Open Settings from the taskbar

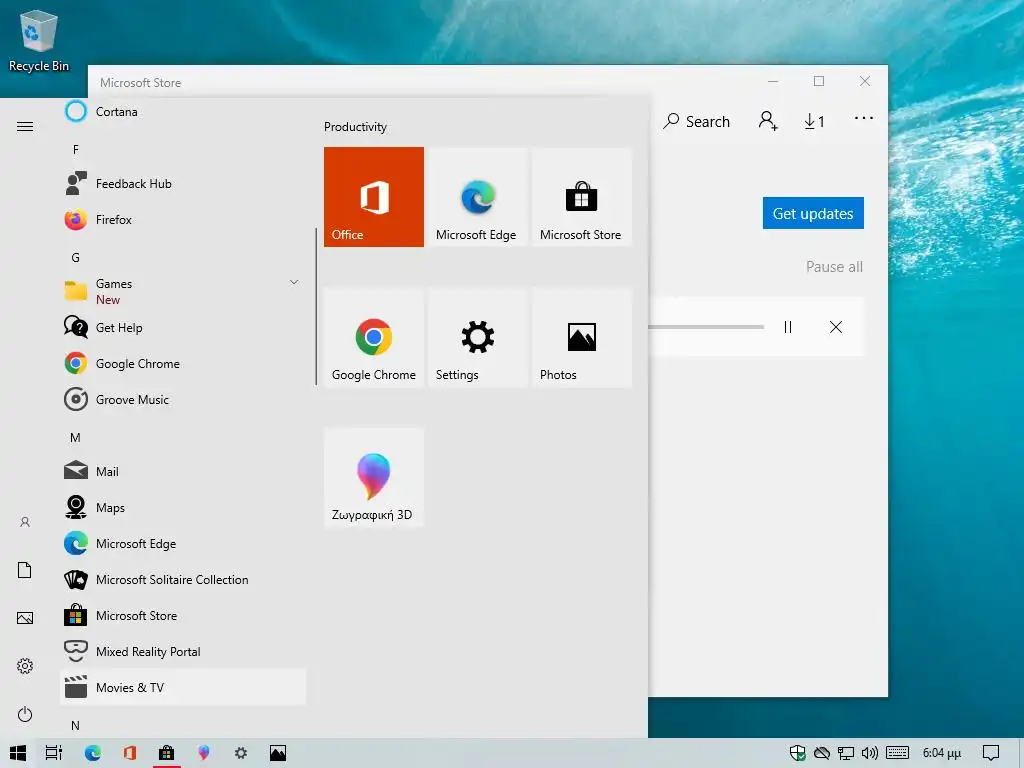click(x=241, y=753)
